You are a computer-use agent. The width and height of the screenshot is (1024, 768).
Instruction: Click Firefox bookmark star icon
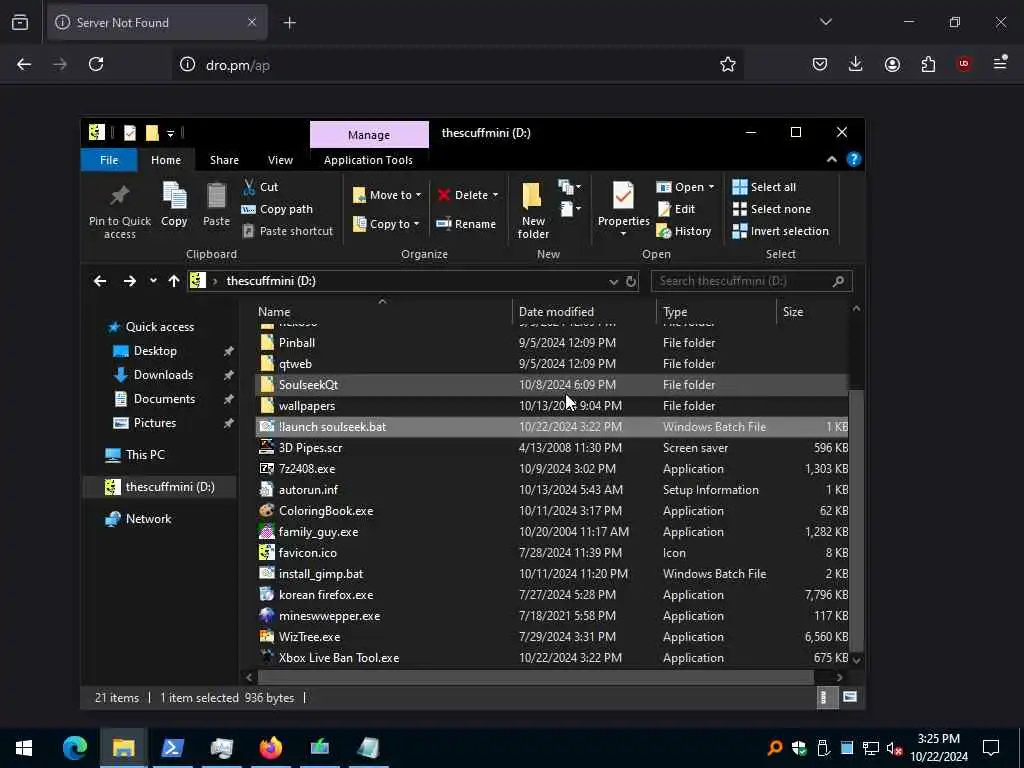coord(728,64)
